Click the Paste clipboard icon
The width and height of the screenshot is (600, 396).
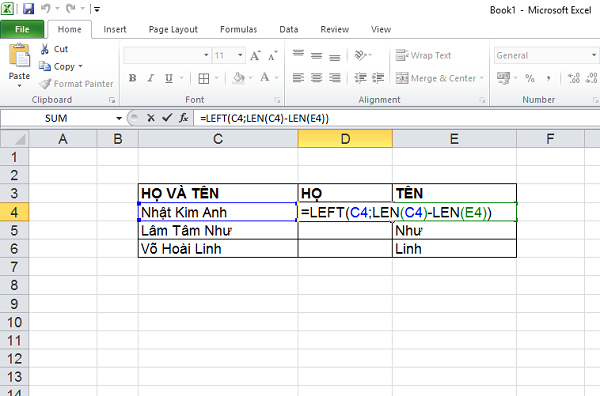(x=19, y=56)
